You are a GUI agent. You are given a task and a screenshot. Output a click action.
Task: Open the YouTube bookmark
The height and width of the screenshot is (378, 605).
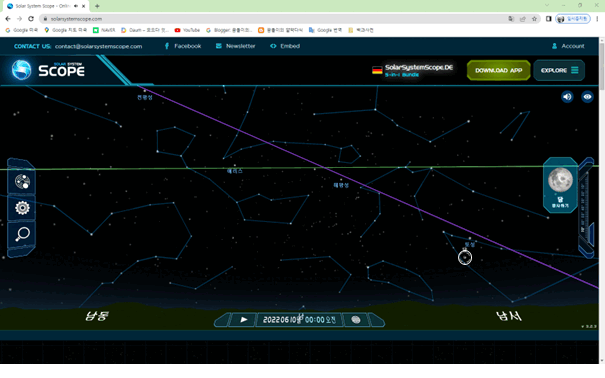pyautogui.click(x=187, y=30)
